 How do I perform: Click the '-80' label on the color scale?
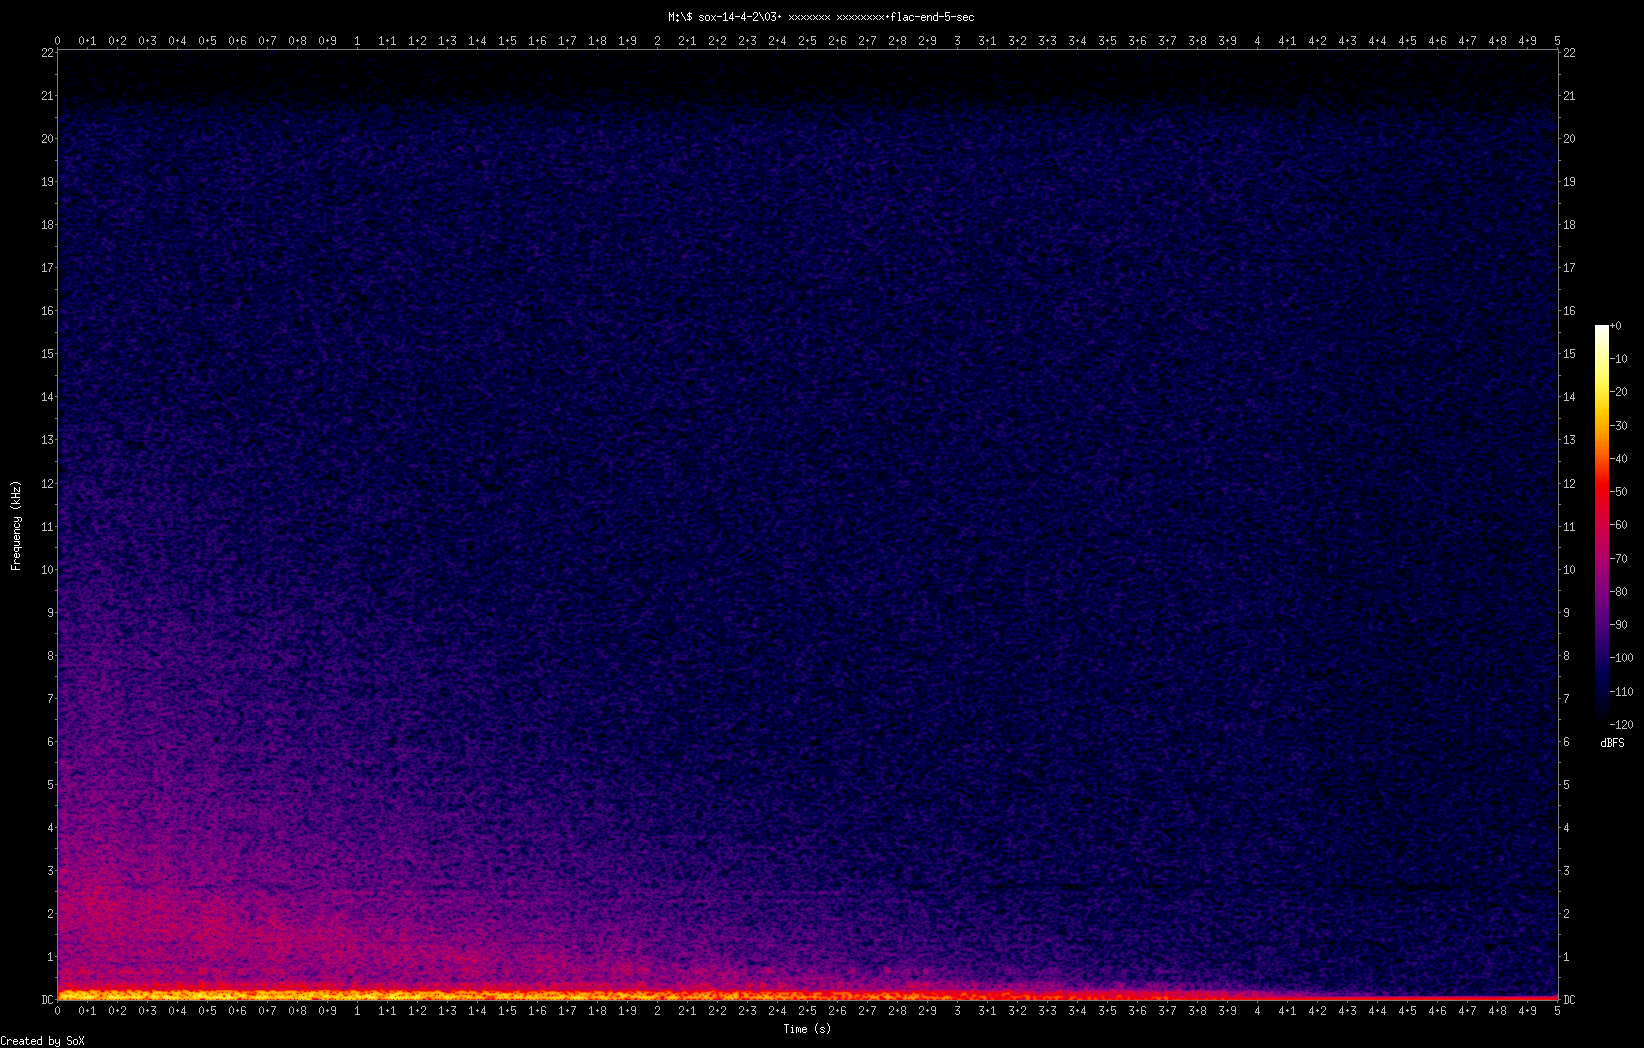click(1620, 592)
